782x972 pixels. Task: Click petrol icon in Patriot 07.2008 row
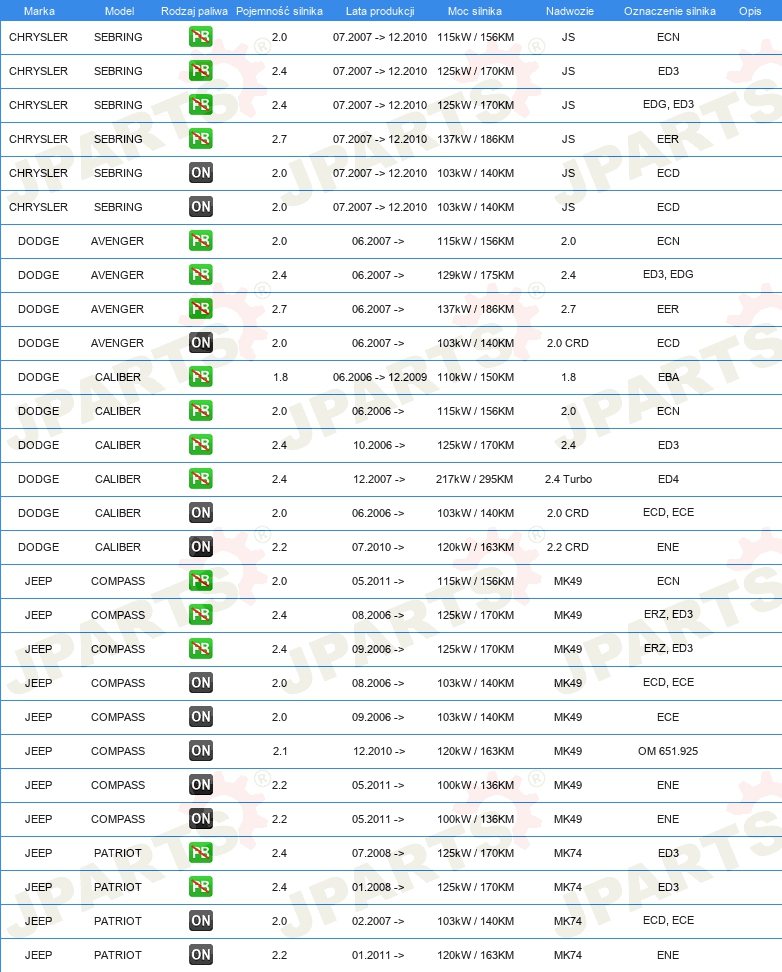pyautogui.click(x=200, y=853)
